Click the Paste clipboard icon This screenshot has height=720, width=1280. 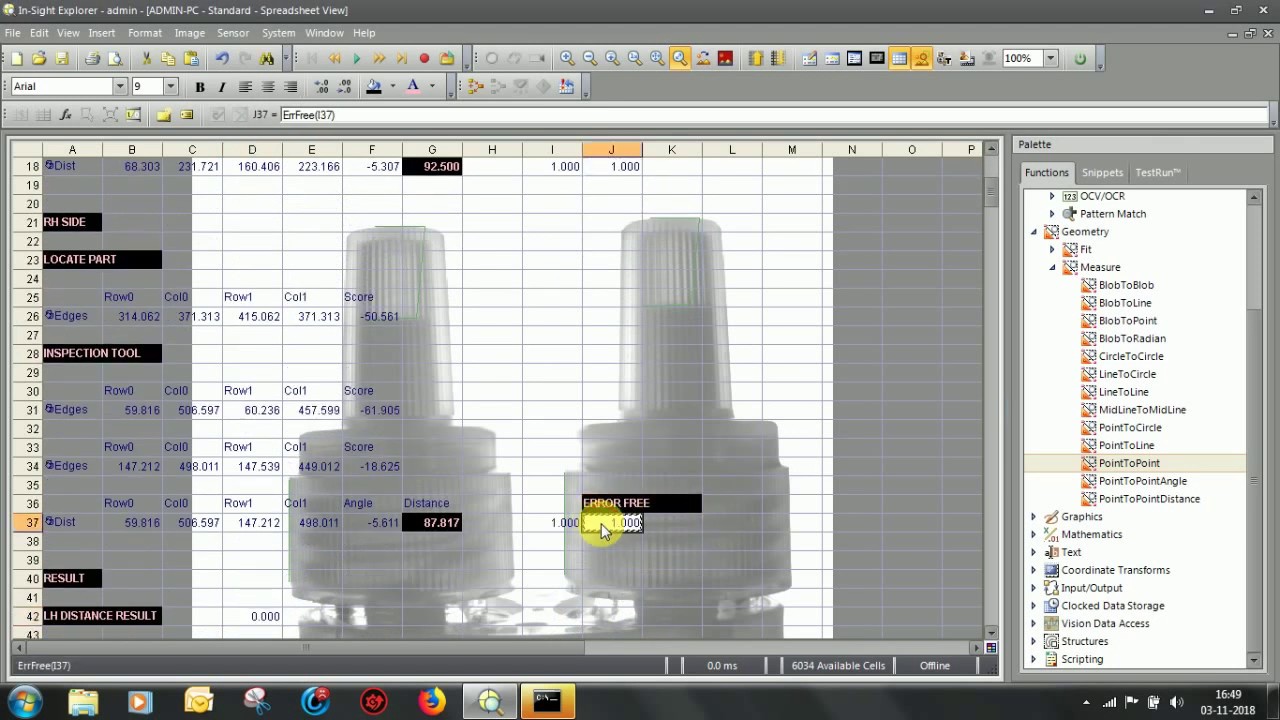point(191,59)
